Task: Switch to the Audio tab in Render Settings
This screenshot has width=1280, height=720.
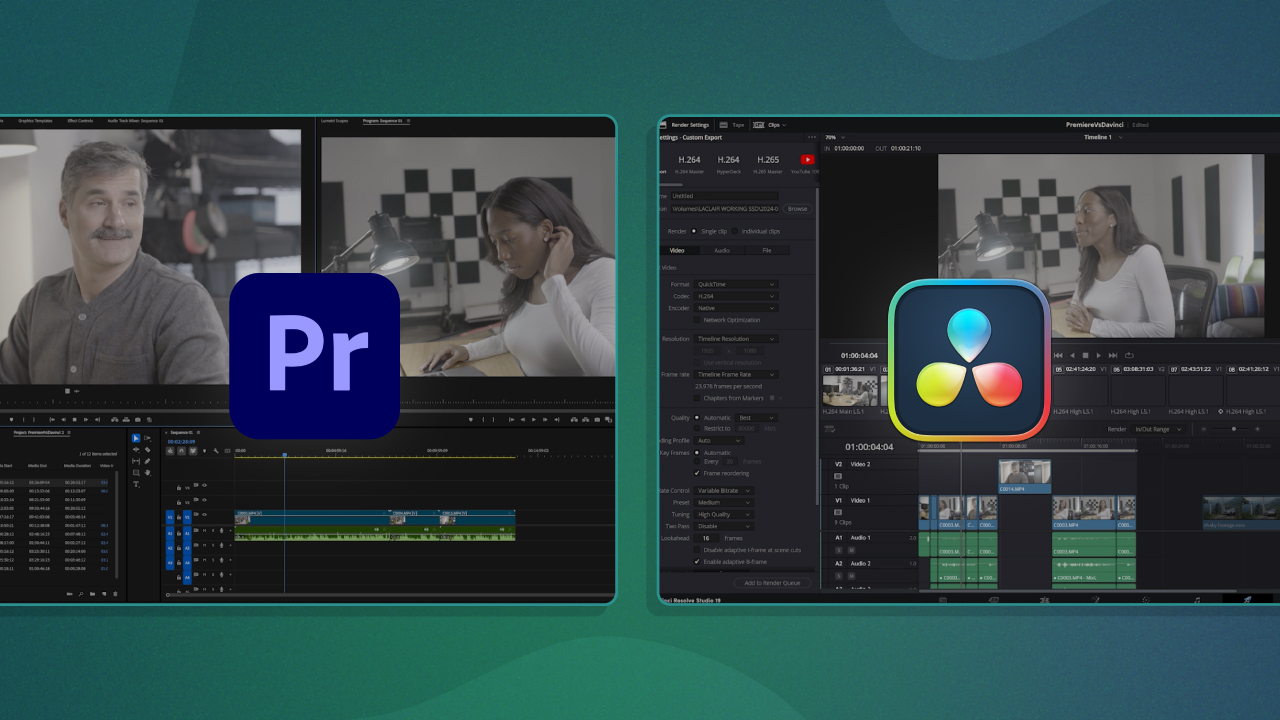Action: coord(723,250)
